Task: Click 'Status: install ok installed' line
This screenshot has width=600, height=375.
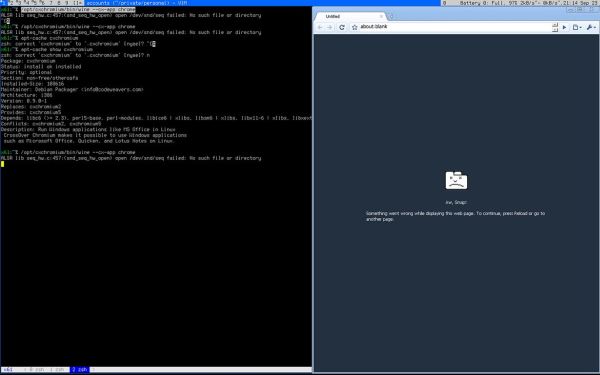Action: pyautogui.click(x=41, y=67)
